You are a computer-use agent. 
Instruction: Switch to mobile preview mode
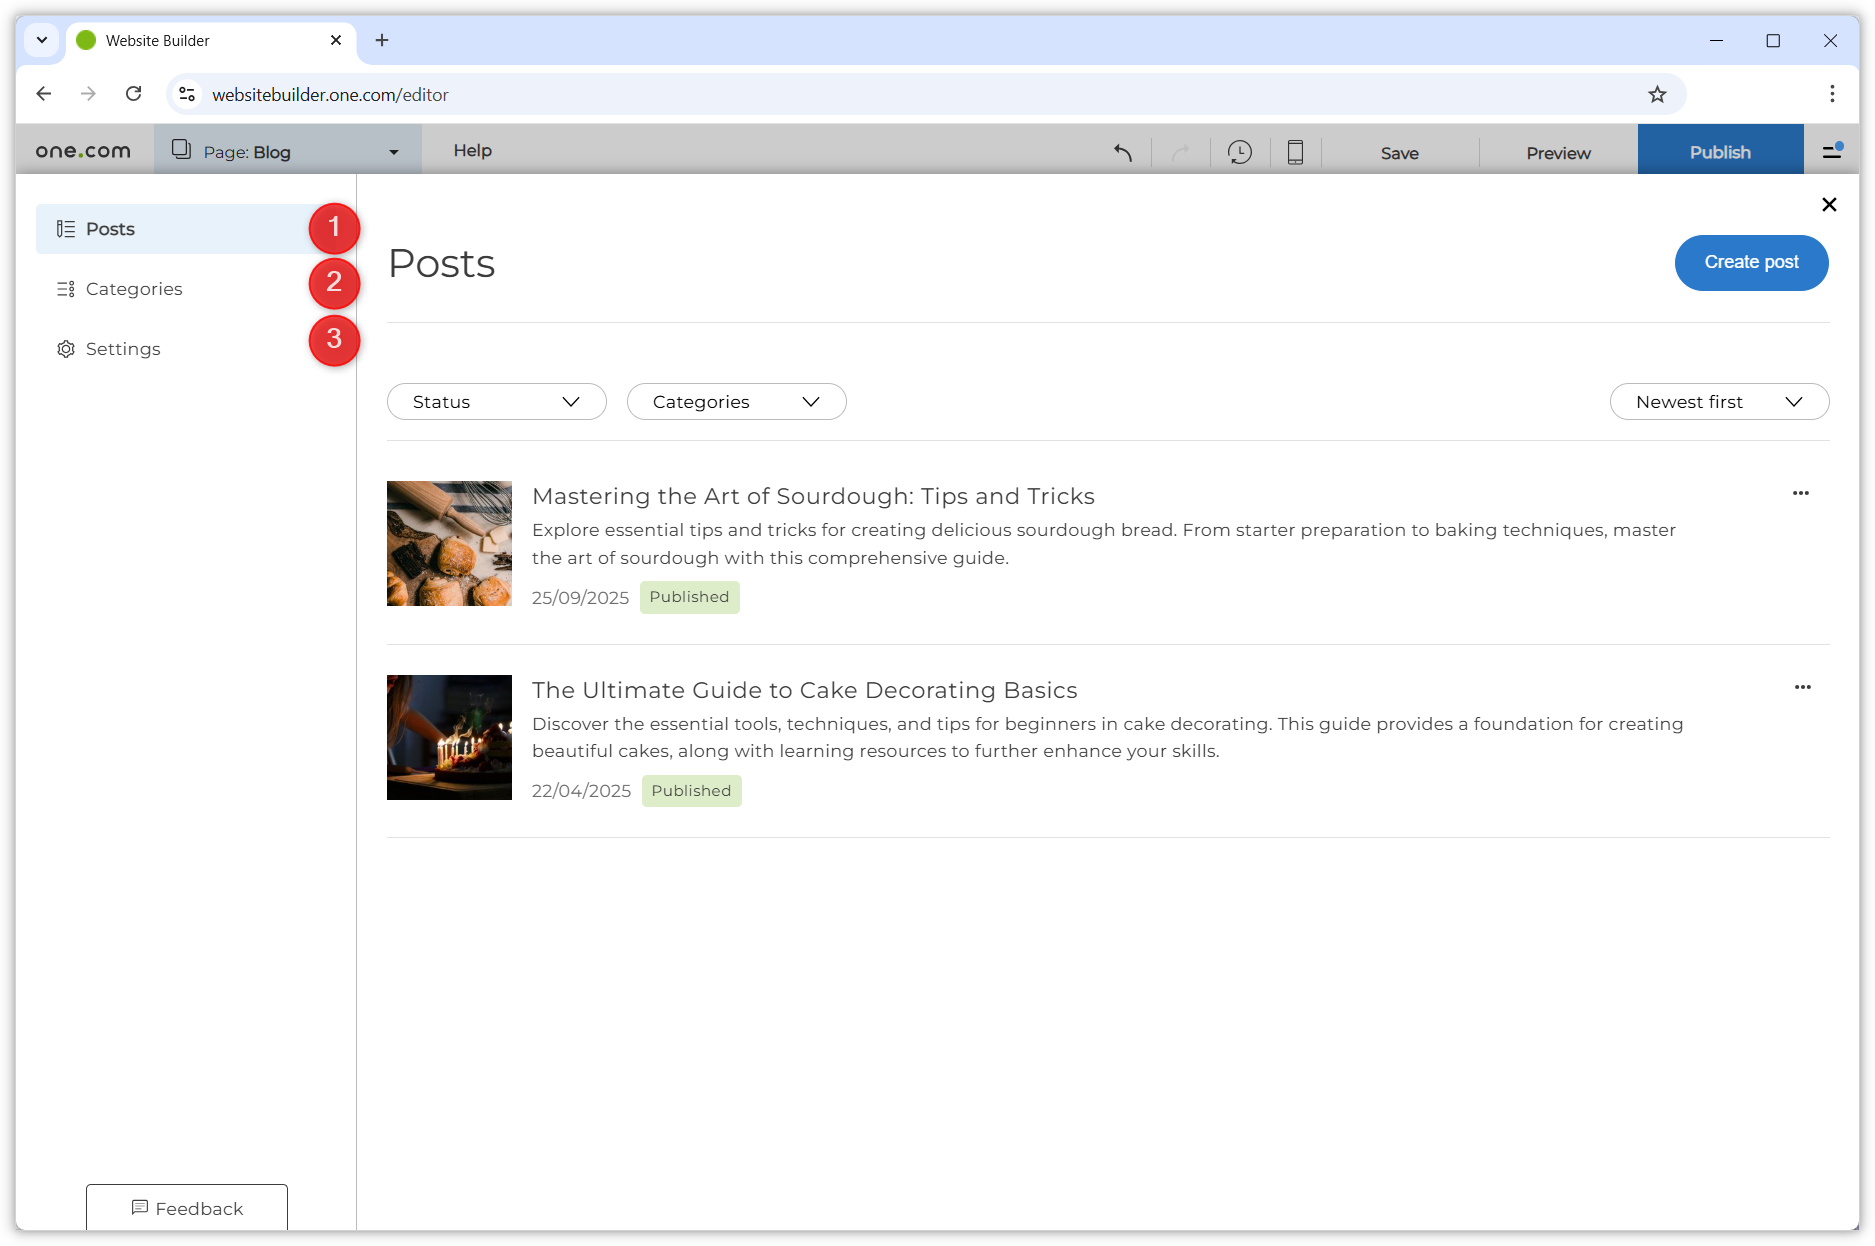click(1296, 152)
